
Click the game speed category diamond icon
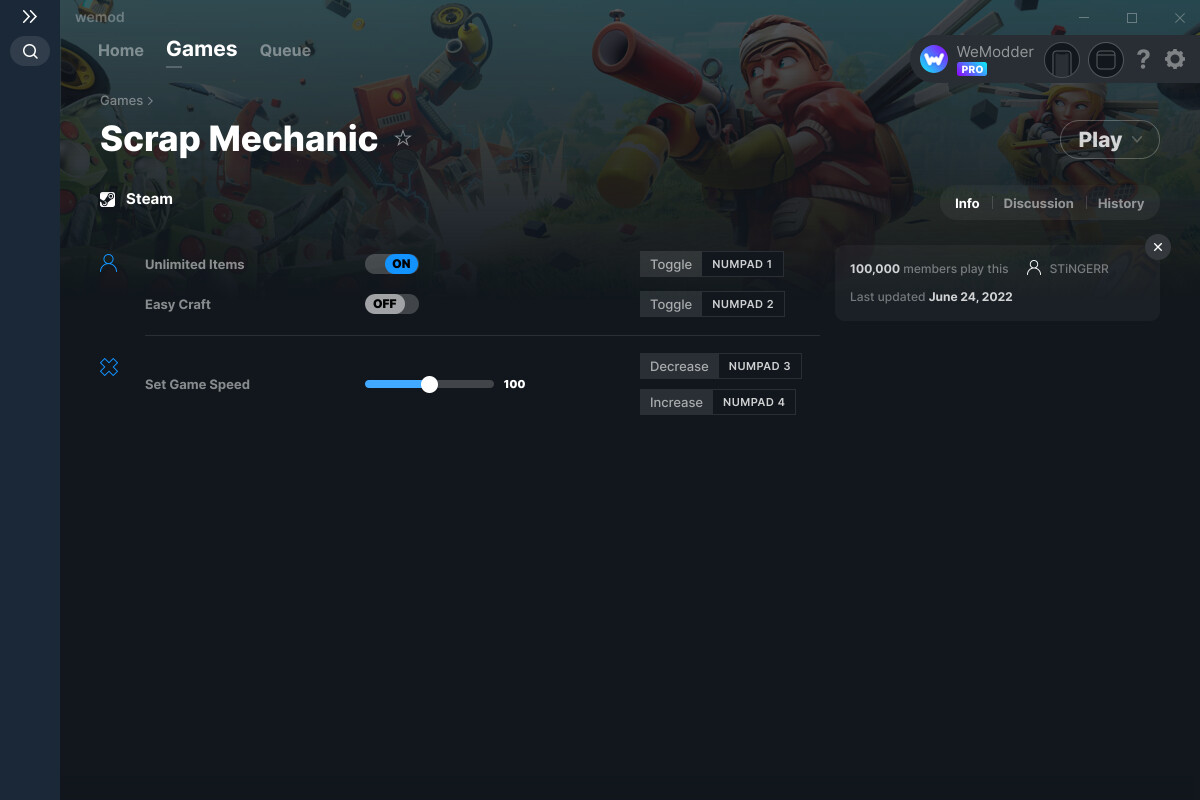[109, 367]
